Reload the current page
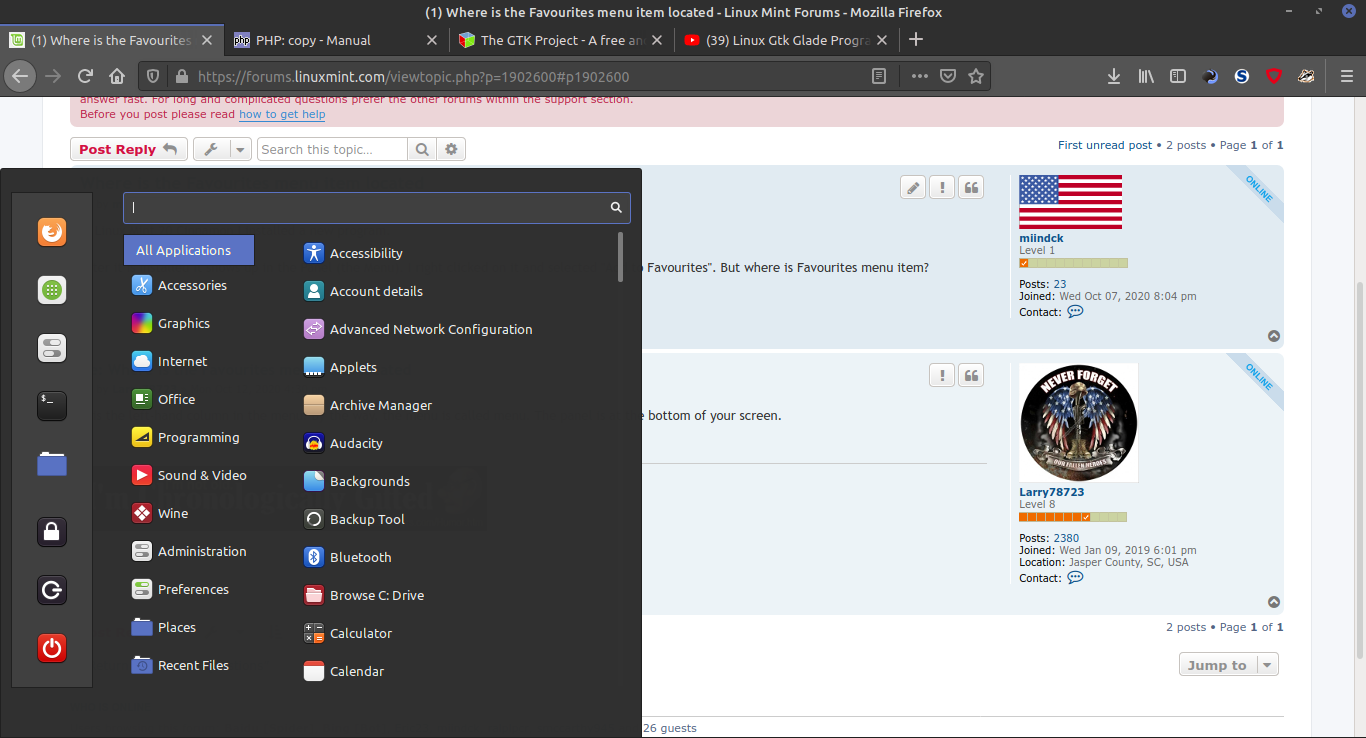The image size is (1366, 738). click(85, 76)
